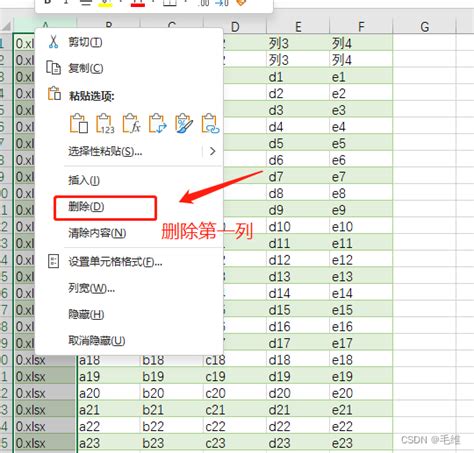The height and width of the screenshot is (453, 474).
Task: Click the a23 cell
Action: click(x=108, y=443)
